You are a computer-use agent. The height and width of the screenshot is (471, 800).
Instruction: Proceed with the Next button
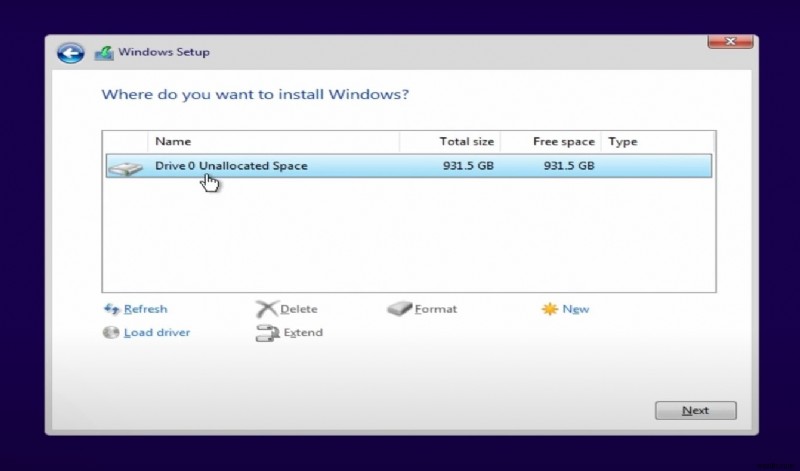click(x=695, y=411)
